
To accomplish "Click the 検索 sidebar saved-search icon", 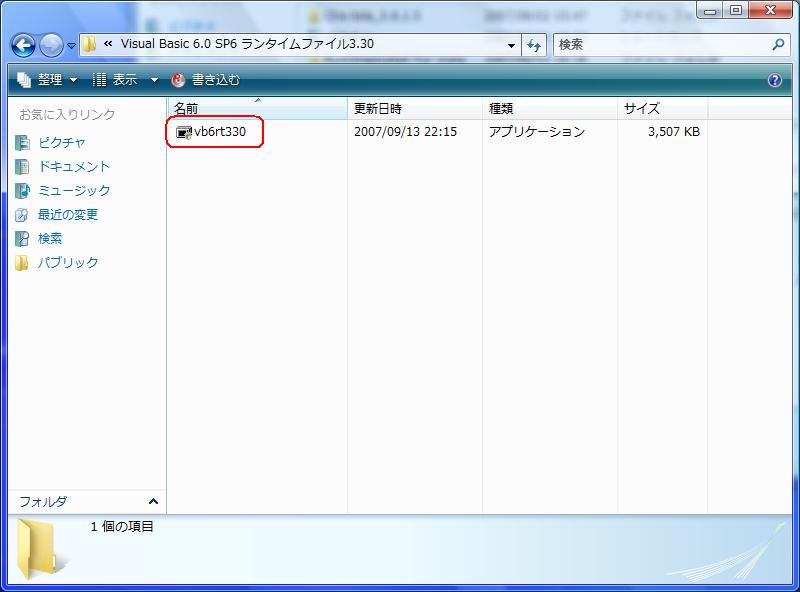I will [x=22, y=239].
